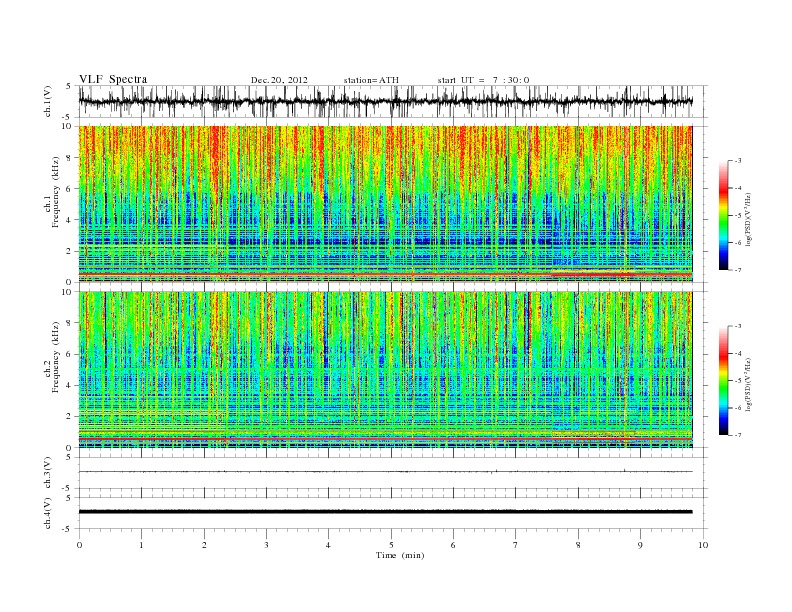Image resolution: width=792 pixels, height=612 pixels.
Task: Click the "2" kHz tick of ch.1 spectrogram
Action: pos(69,251)
